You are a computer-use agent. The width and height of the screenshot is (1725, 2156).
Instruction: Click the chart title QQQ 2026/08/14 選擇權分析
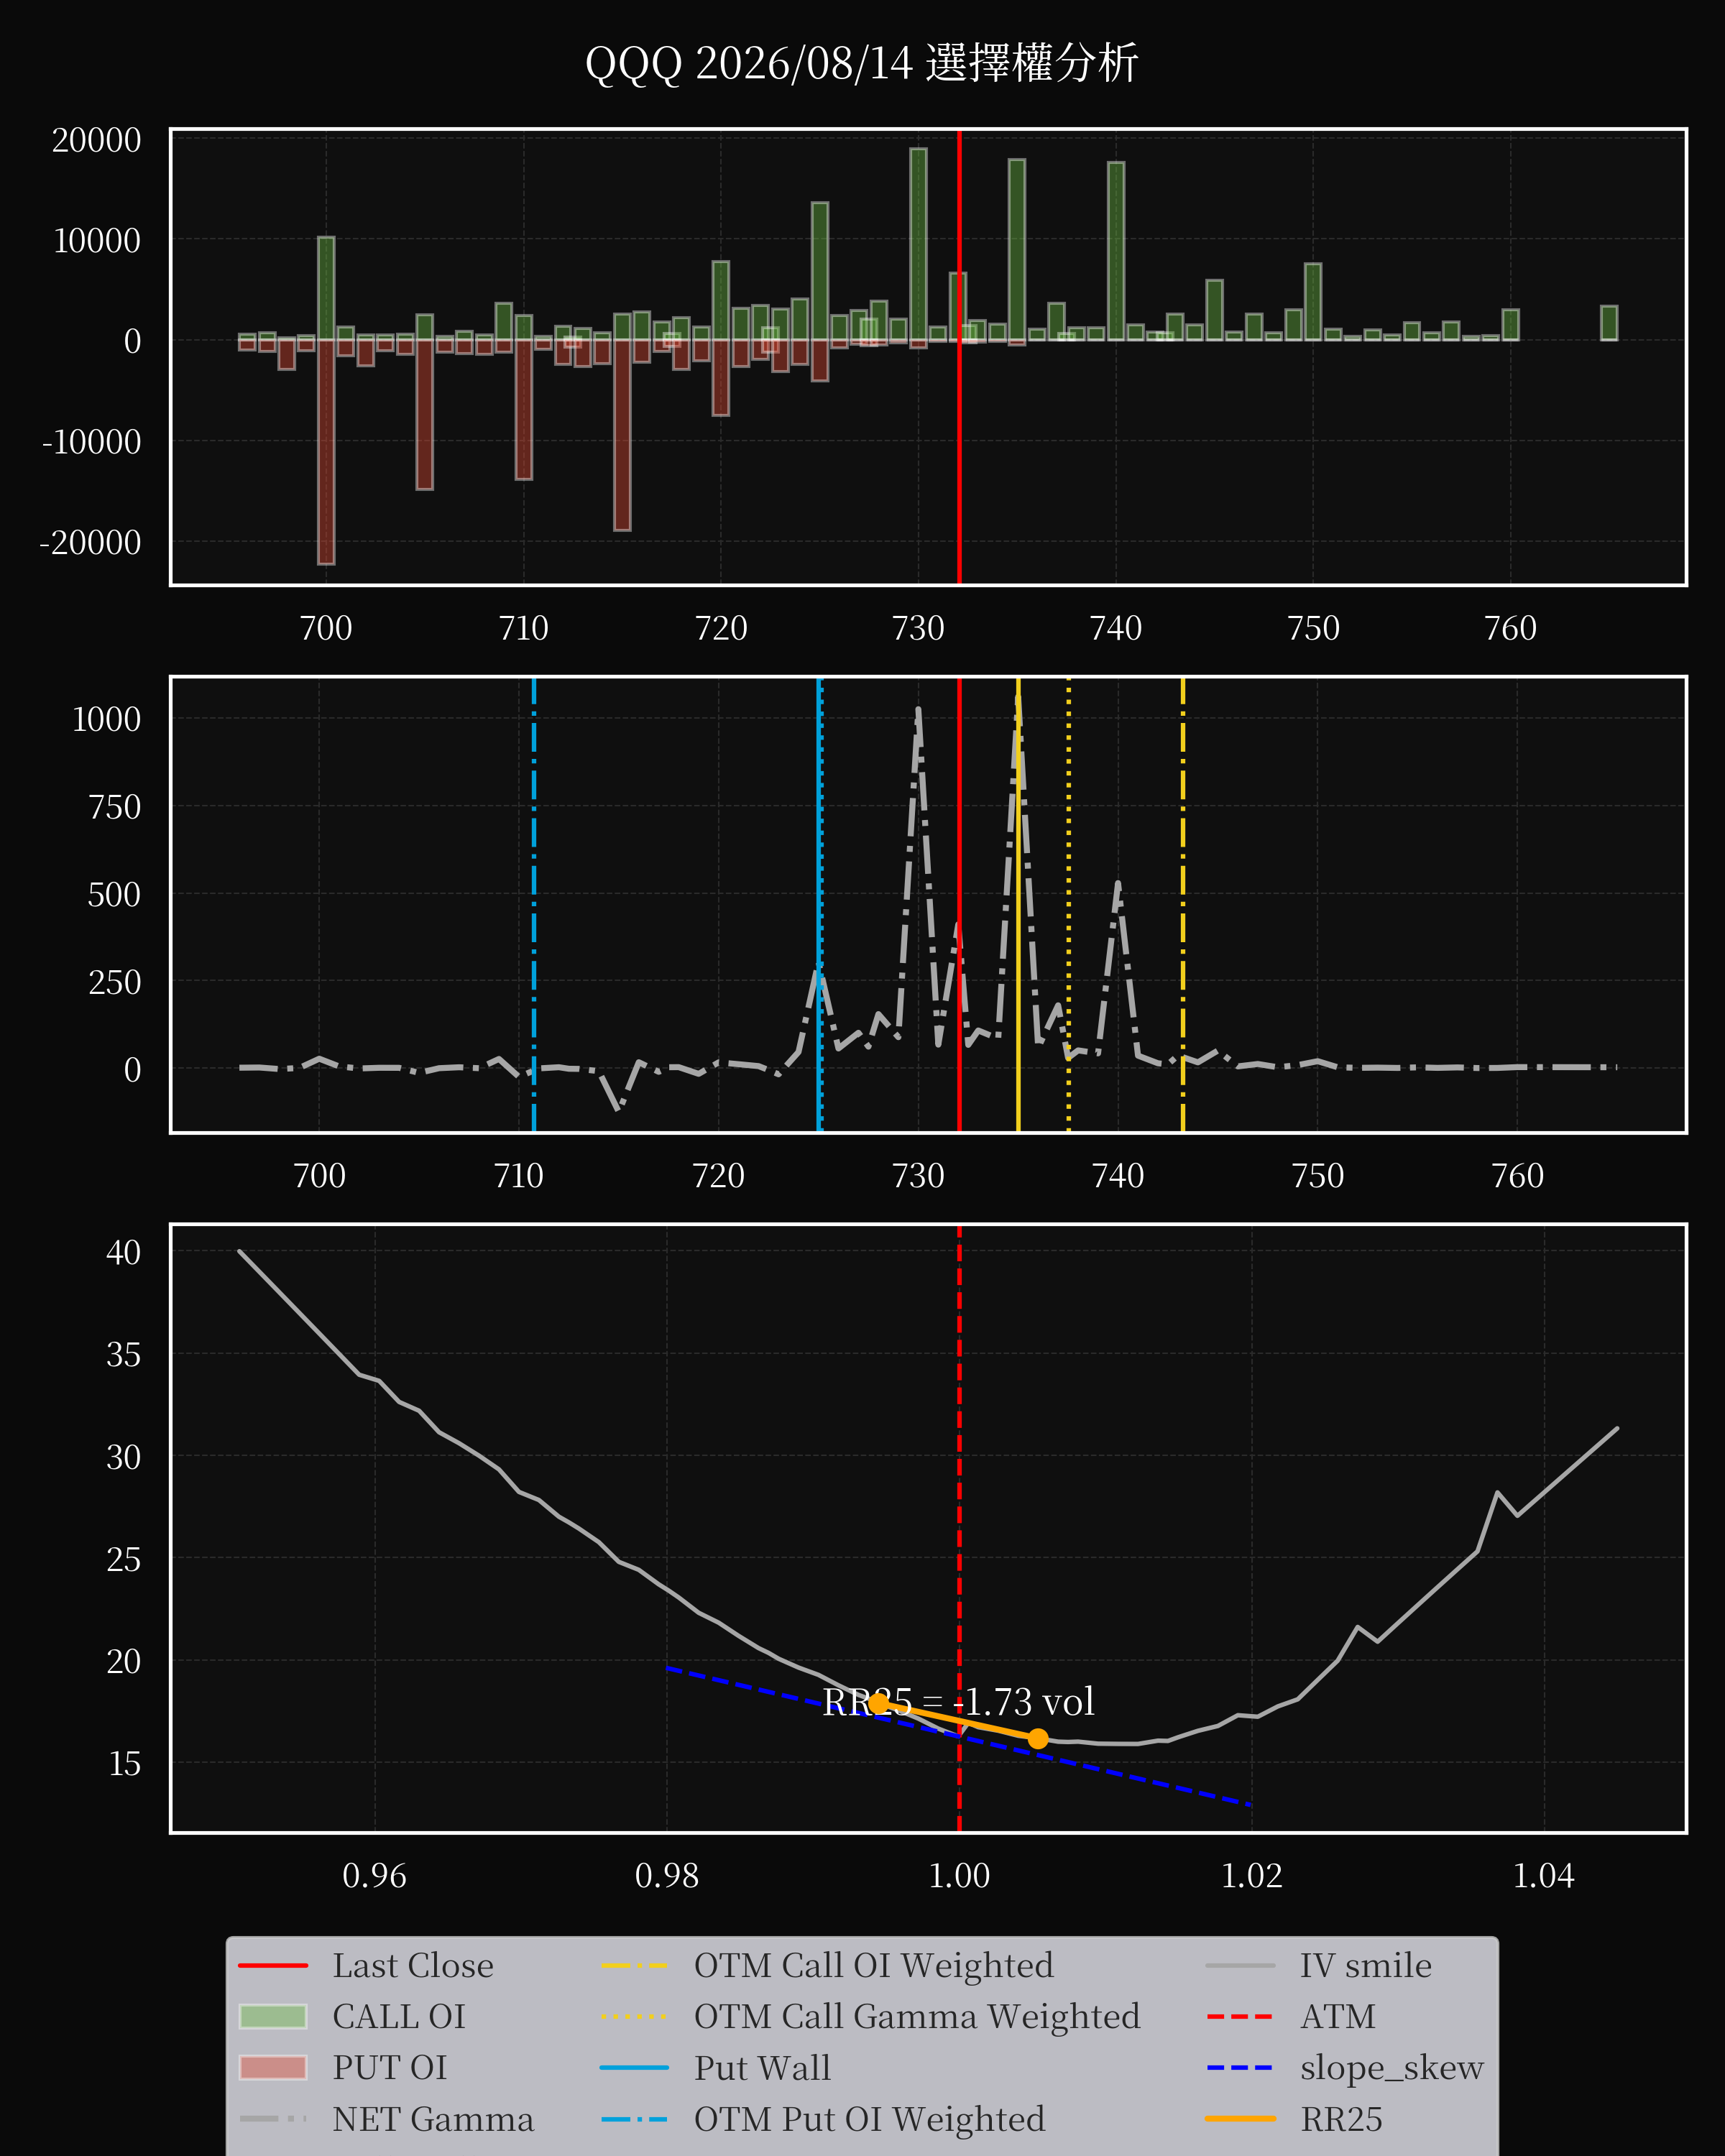click(861, 63)
